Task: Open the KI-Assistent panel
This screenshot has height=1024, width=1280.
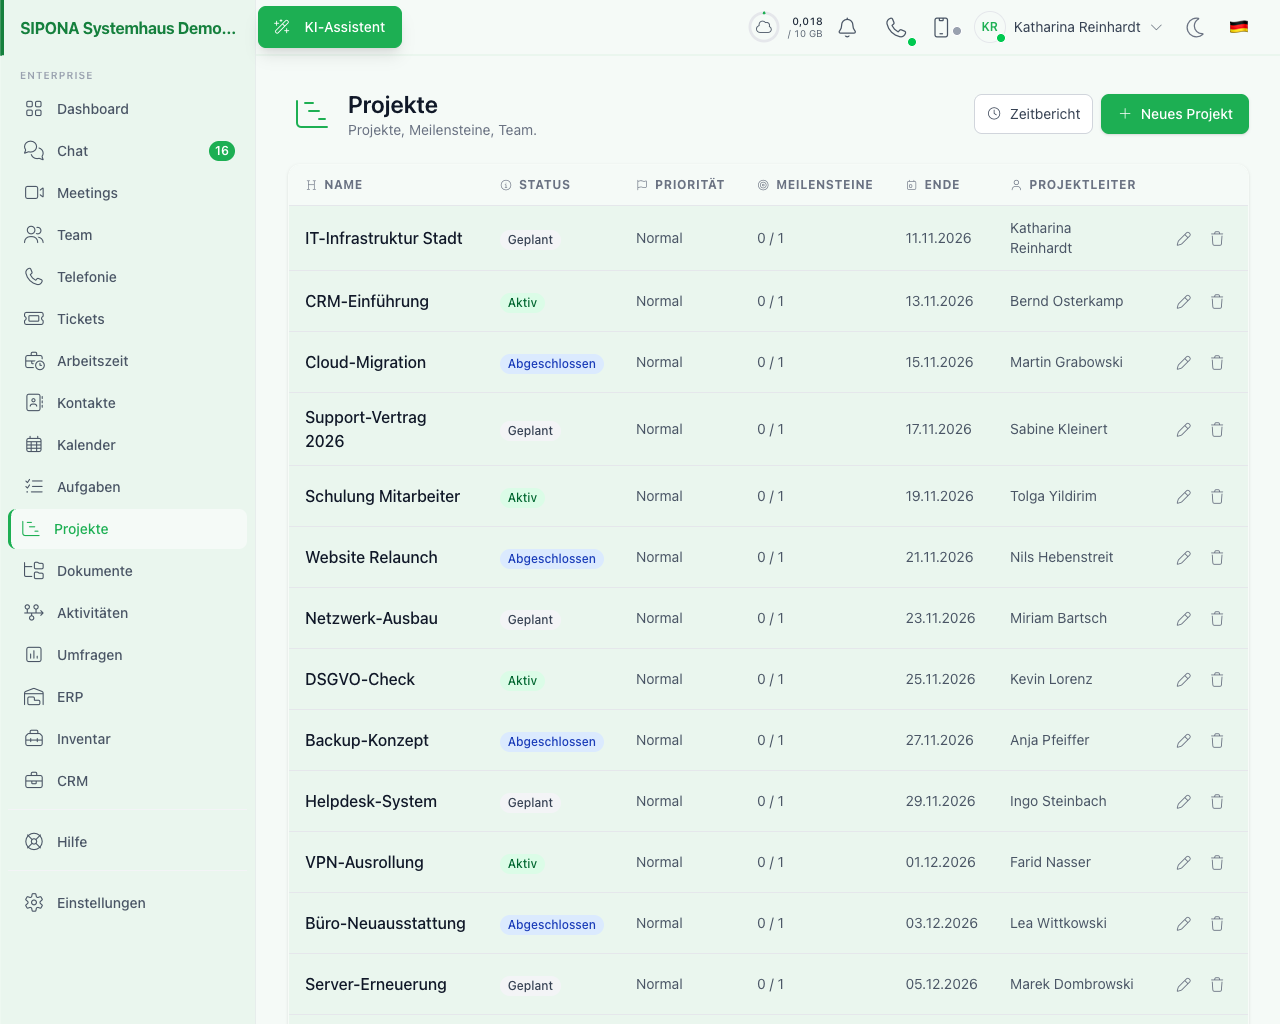Action: tap(330, 27)
